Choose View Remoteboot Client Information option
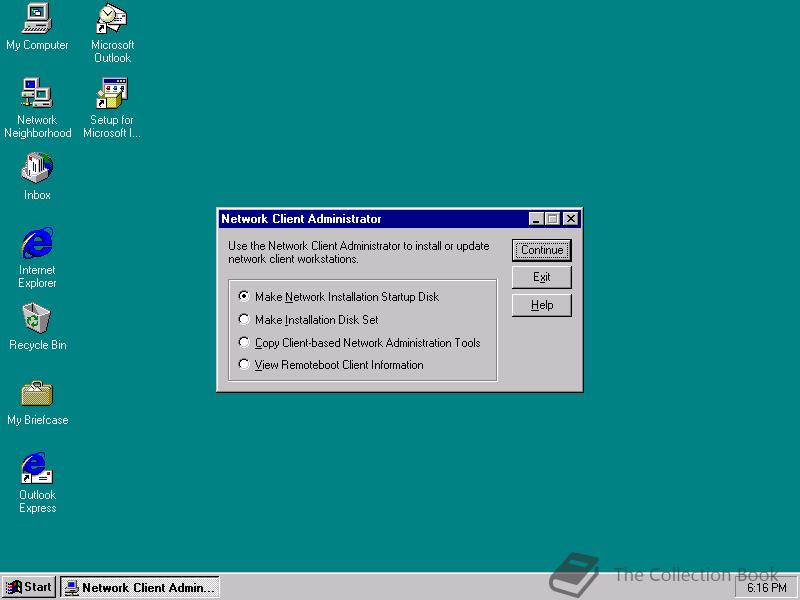The height and width of the screenshot is (600, 800). pos(331,365)
